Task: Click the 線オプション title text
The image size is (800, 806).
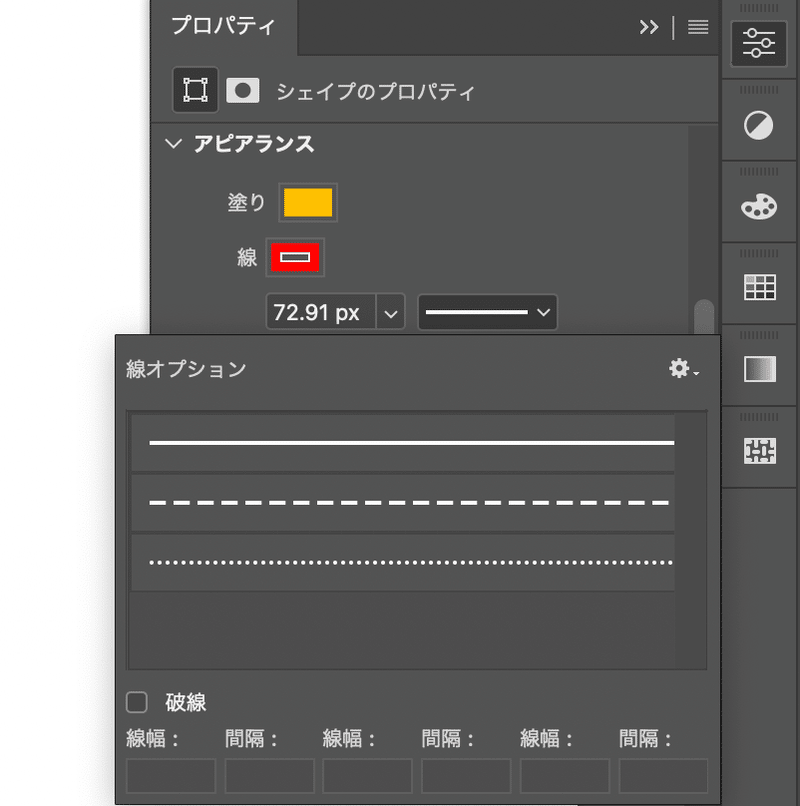Action: (x=186, y=369)
